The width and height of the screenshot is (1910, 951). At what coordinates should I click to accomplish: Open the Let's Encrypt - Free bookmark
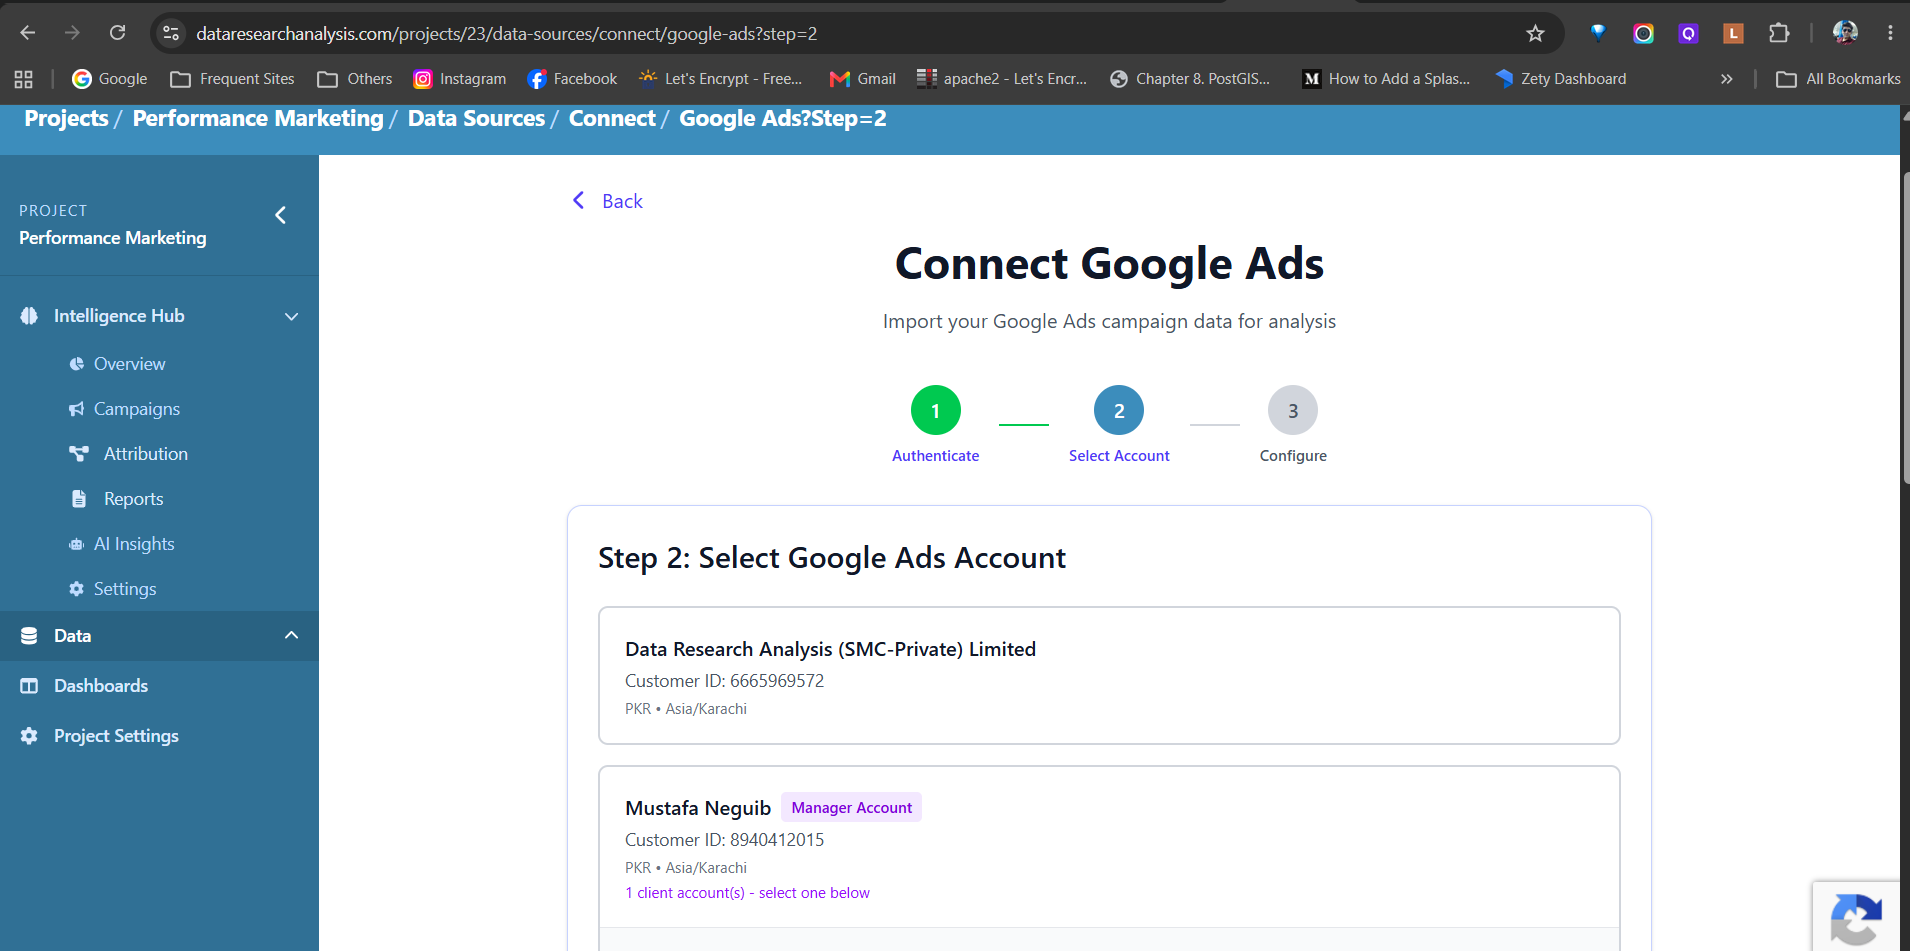721,79
